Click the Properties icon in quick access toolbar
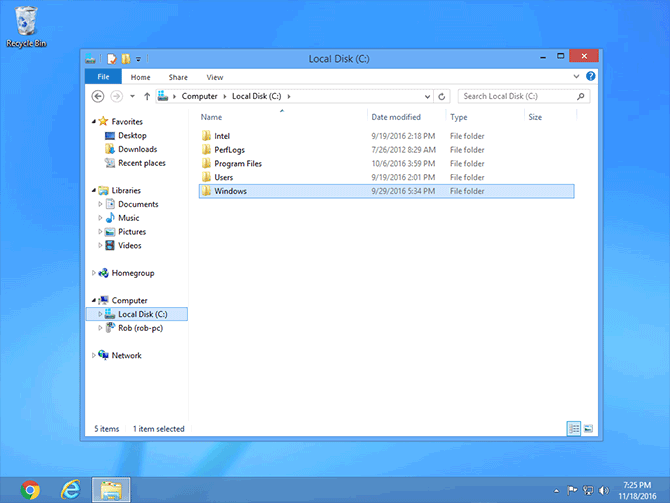The height and width of the screenshot is (503, 670). (112, 59)
